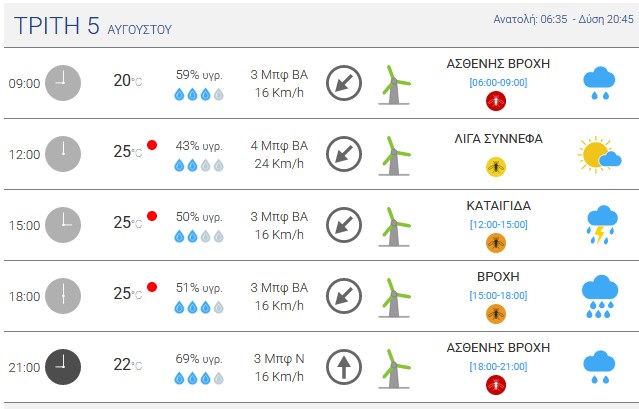The height and width of the screenshot is (409, 639).
Task: Click the ΚΑΤΑΙΓΙΔΑ forecast label
Action: pos(498,206)
